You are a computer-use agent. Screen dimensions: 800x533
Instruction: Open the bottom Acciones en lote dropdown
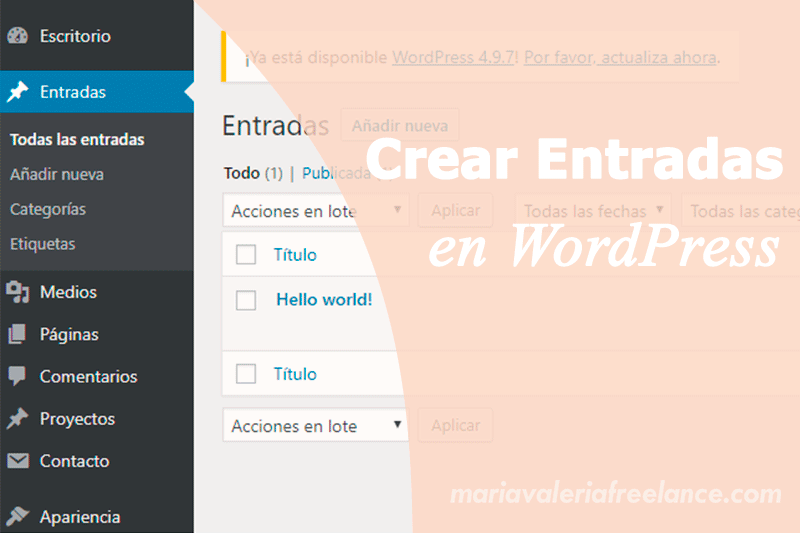(x=316, y=425)
